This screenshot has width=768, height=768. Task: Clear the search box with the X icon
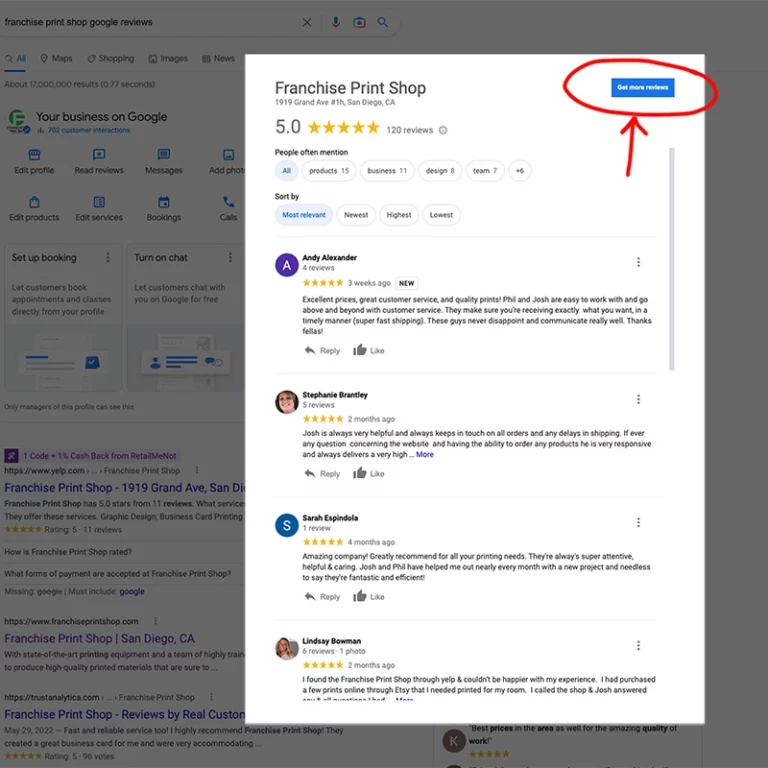307,23
